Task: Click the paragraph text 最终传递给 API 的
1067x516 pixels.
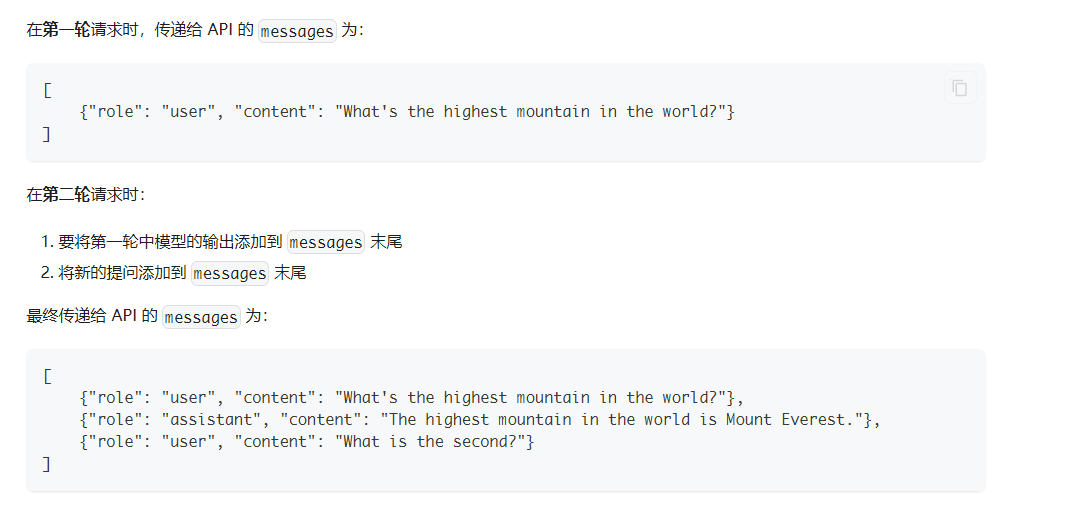Action: click(92, 316)
